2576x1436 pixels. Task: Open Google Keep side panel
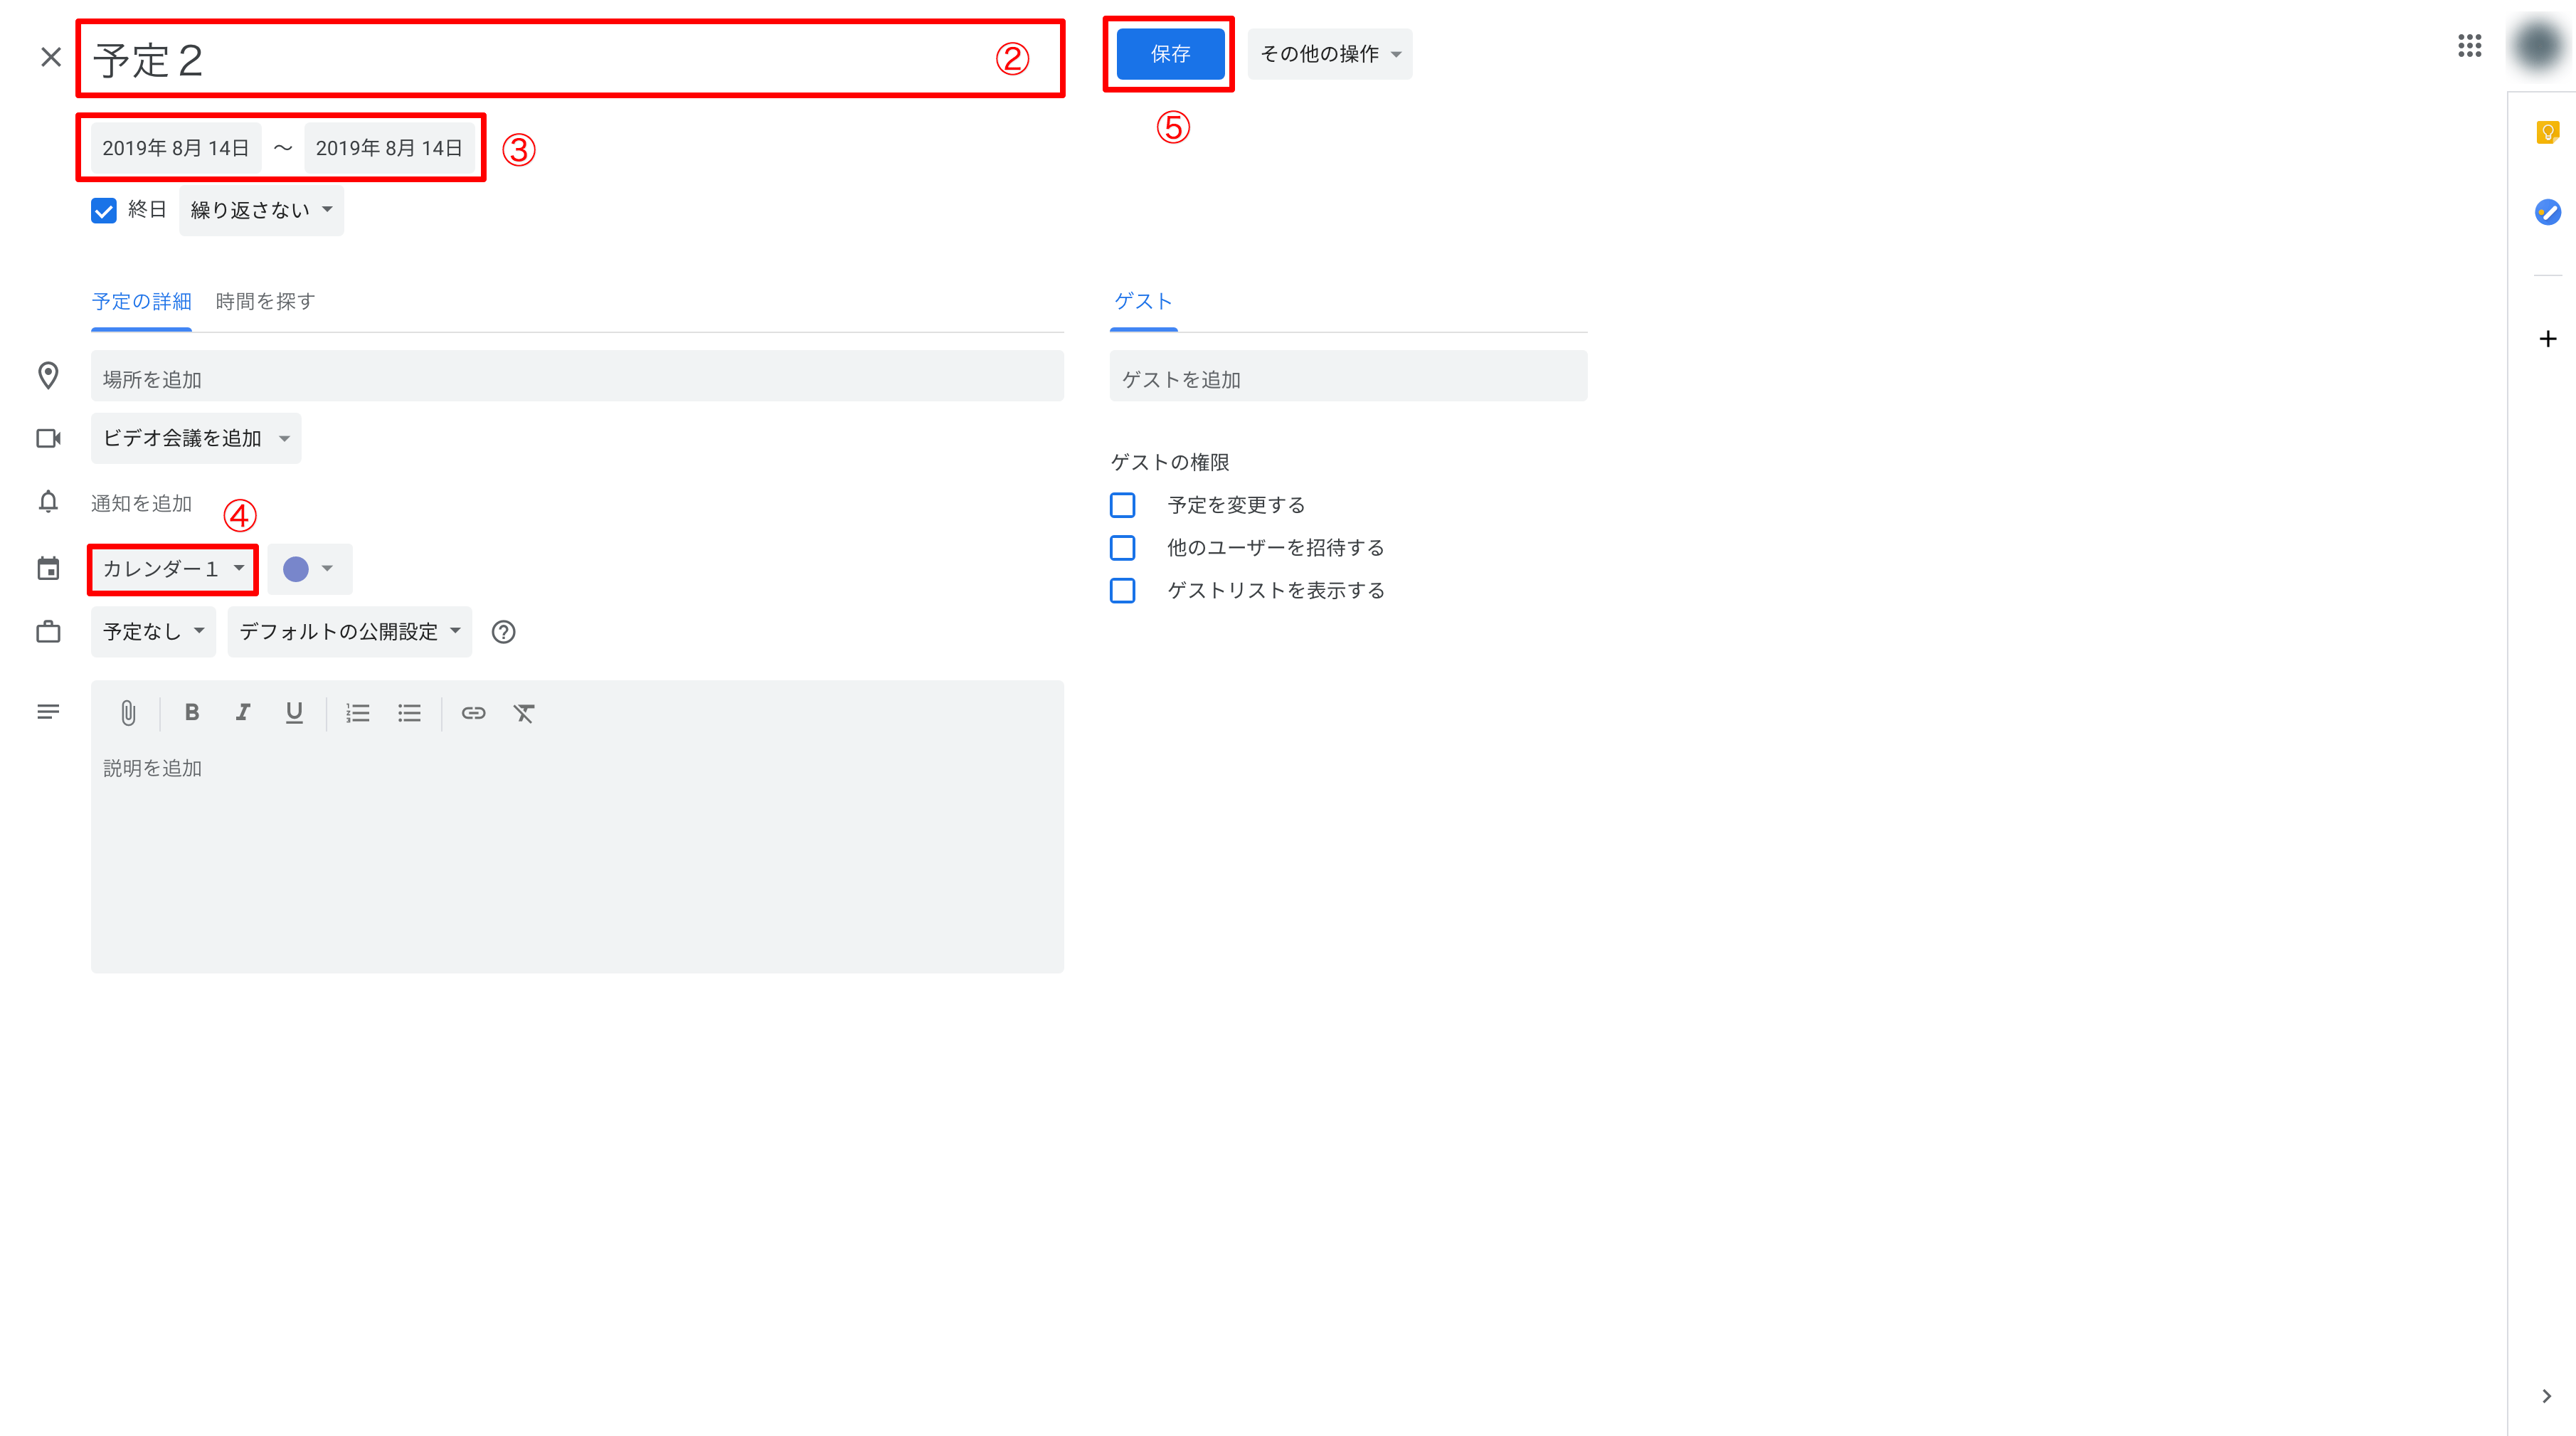coord(2547,132)
